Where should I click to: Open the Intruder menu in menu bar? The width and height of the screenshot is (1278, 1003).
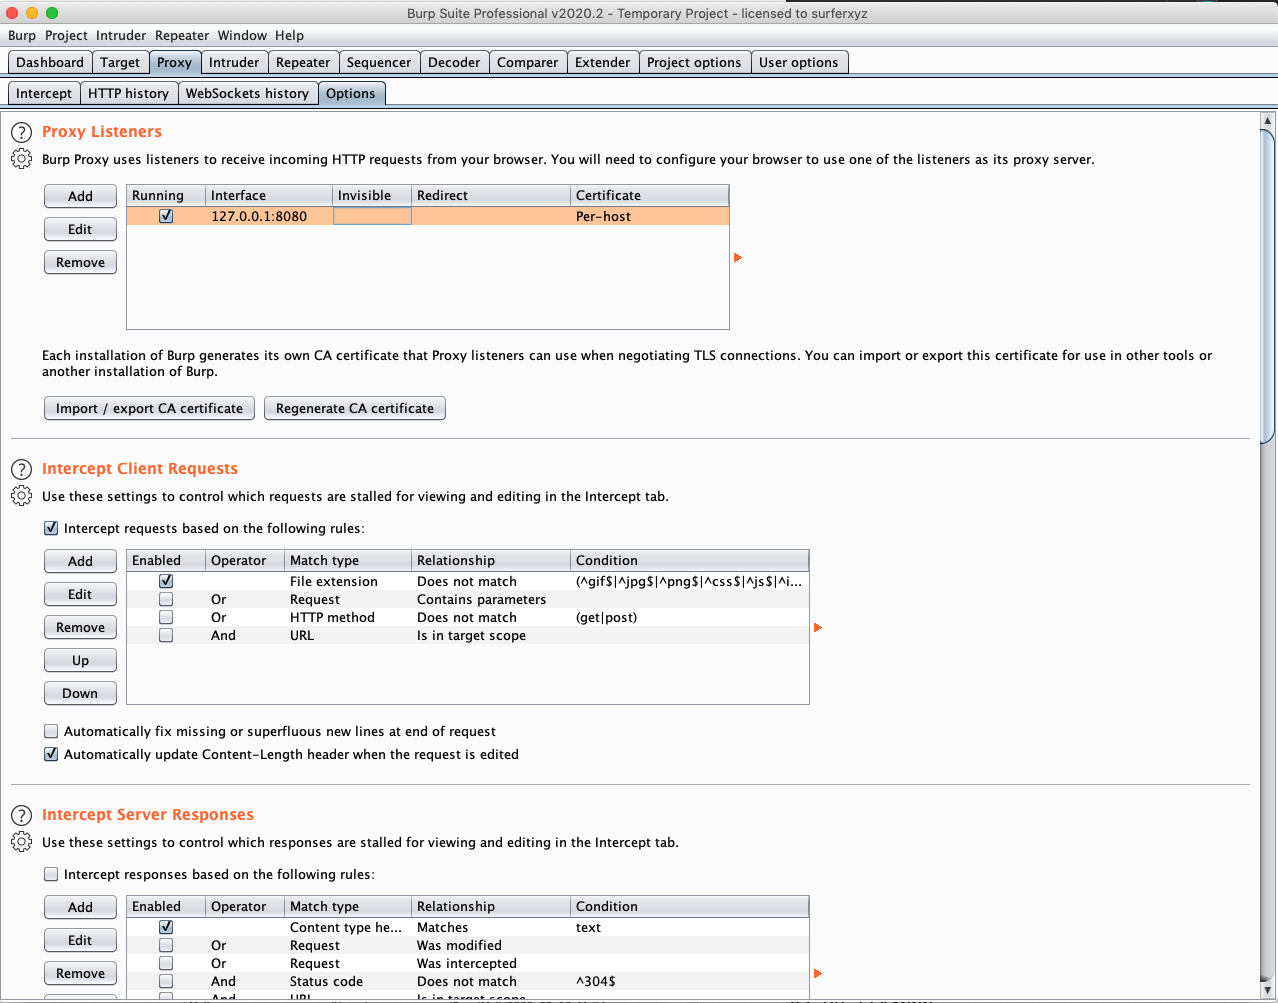[121, 35]
